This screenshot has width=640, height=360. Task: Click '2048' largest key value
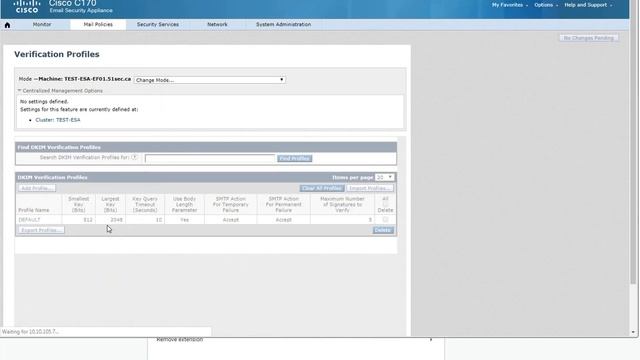[x=116, y=220]
